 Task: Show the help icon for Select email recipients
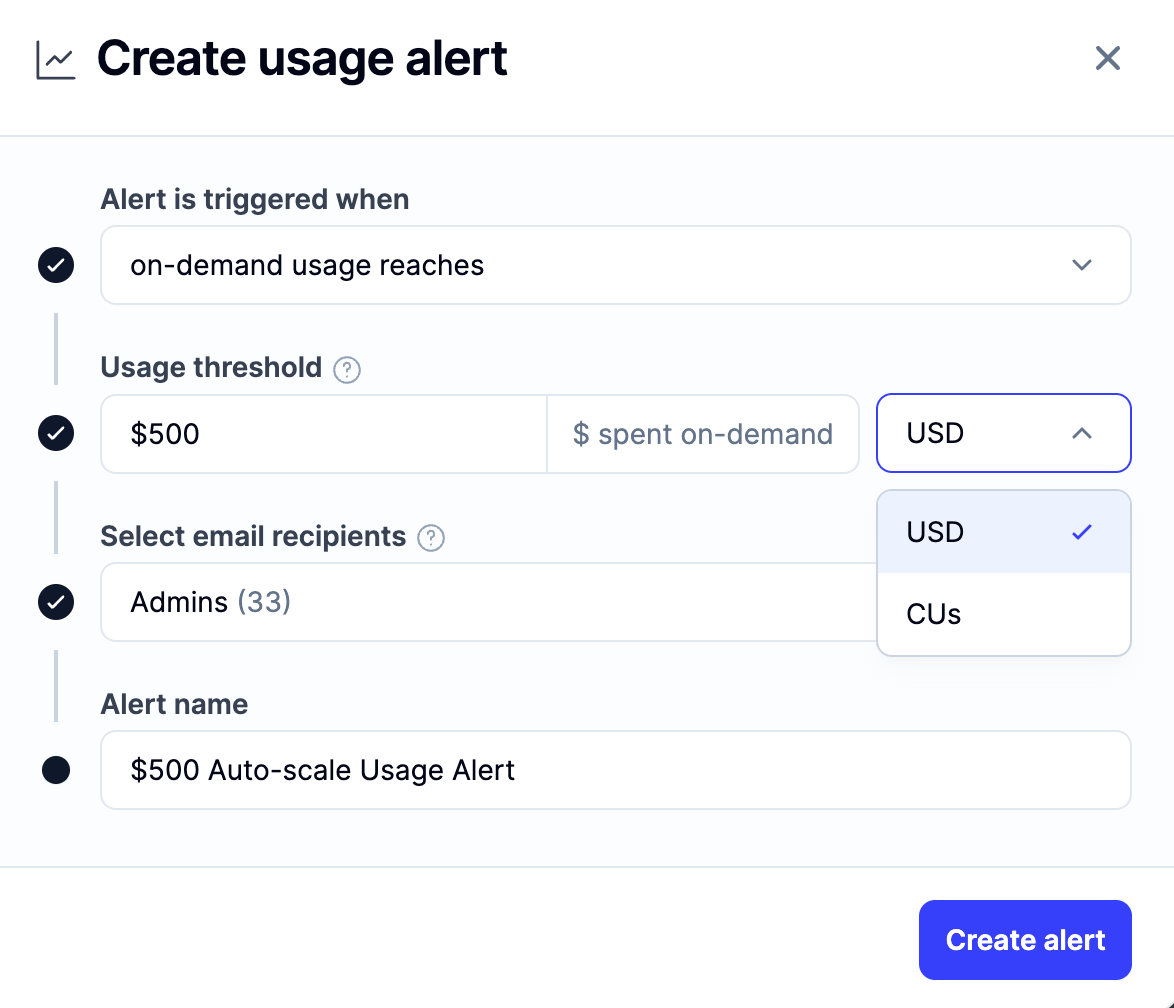431,538
